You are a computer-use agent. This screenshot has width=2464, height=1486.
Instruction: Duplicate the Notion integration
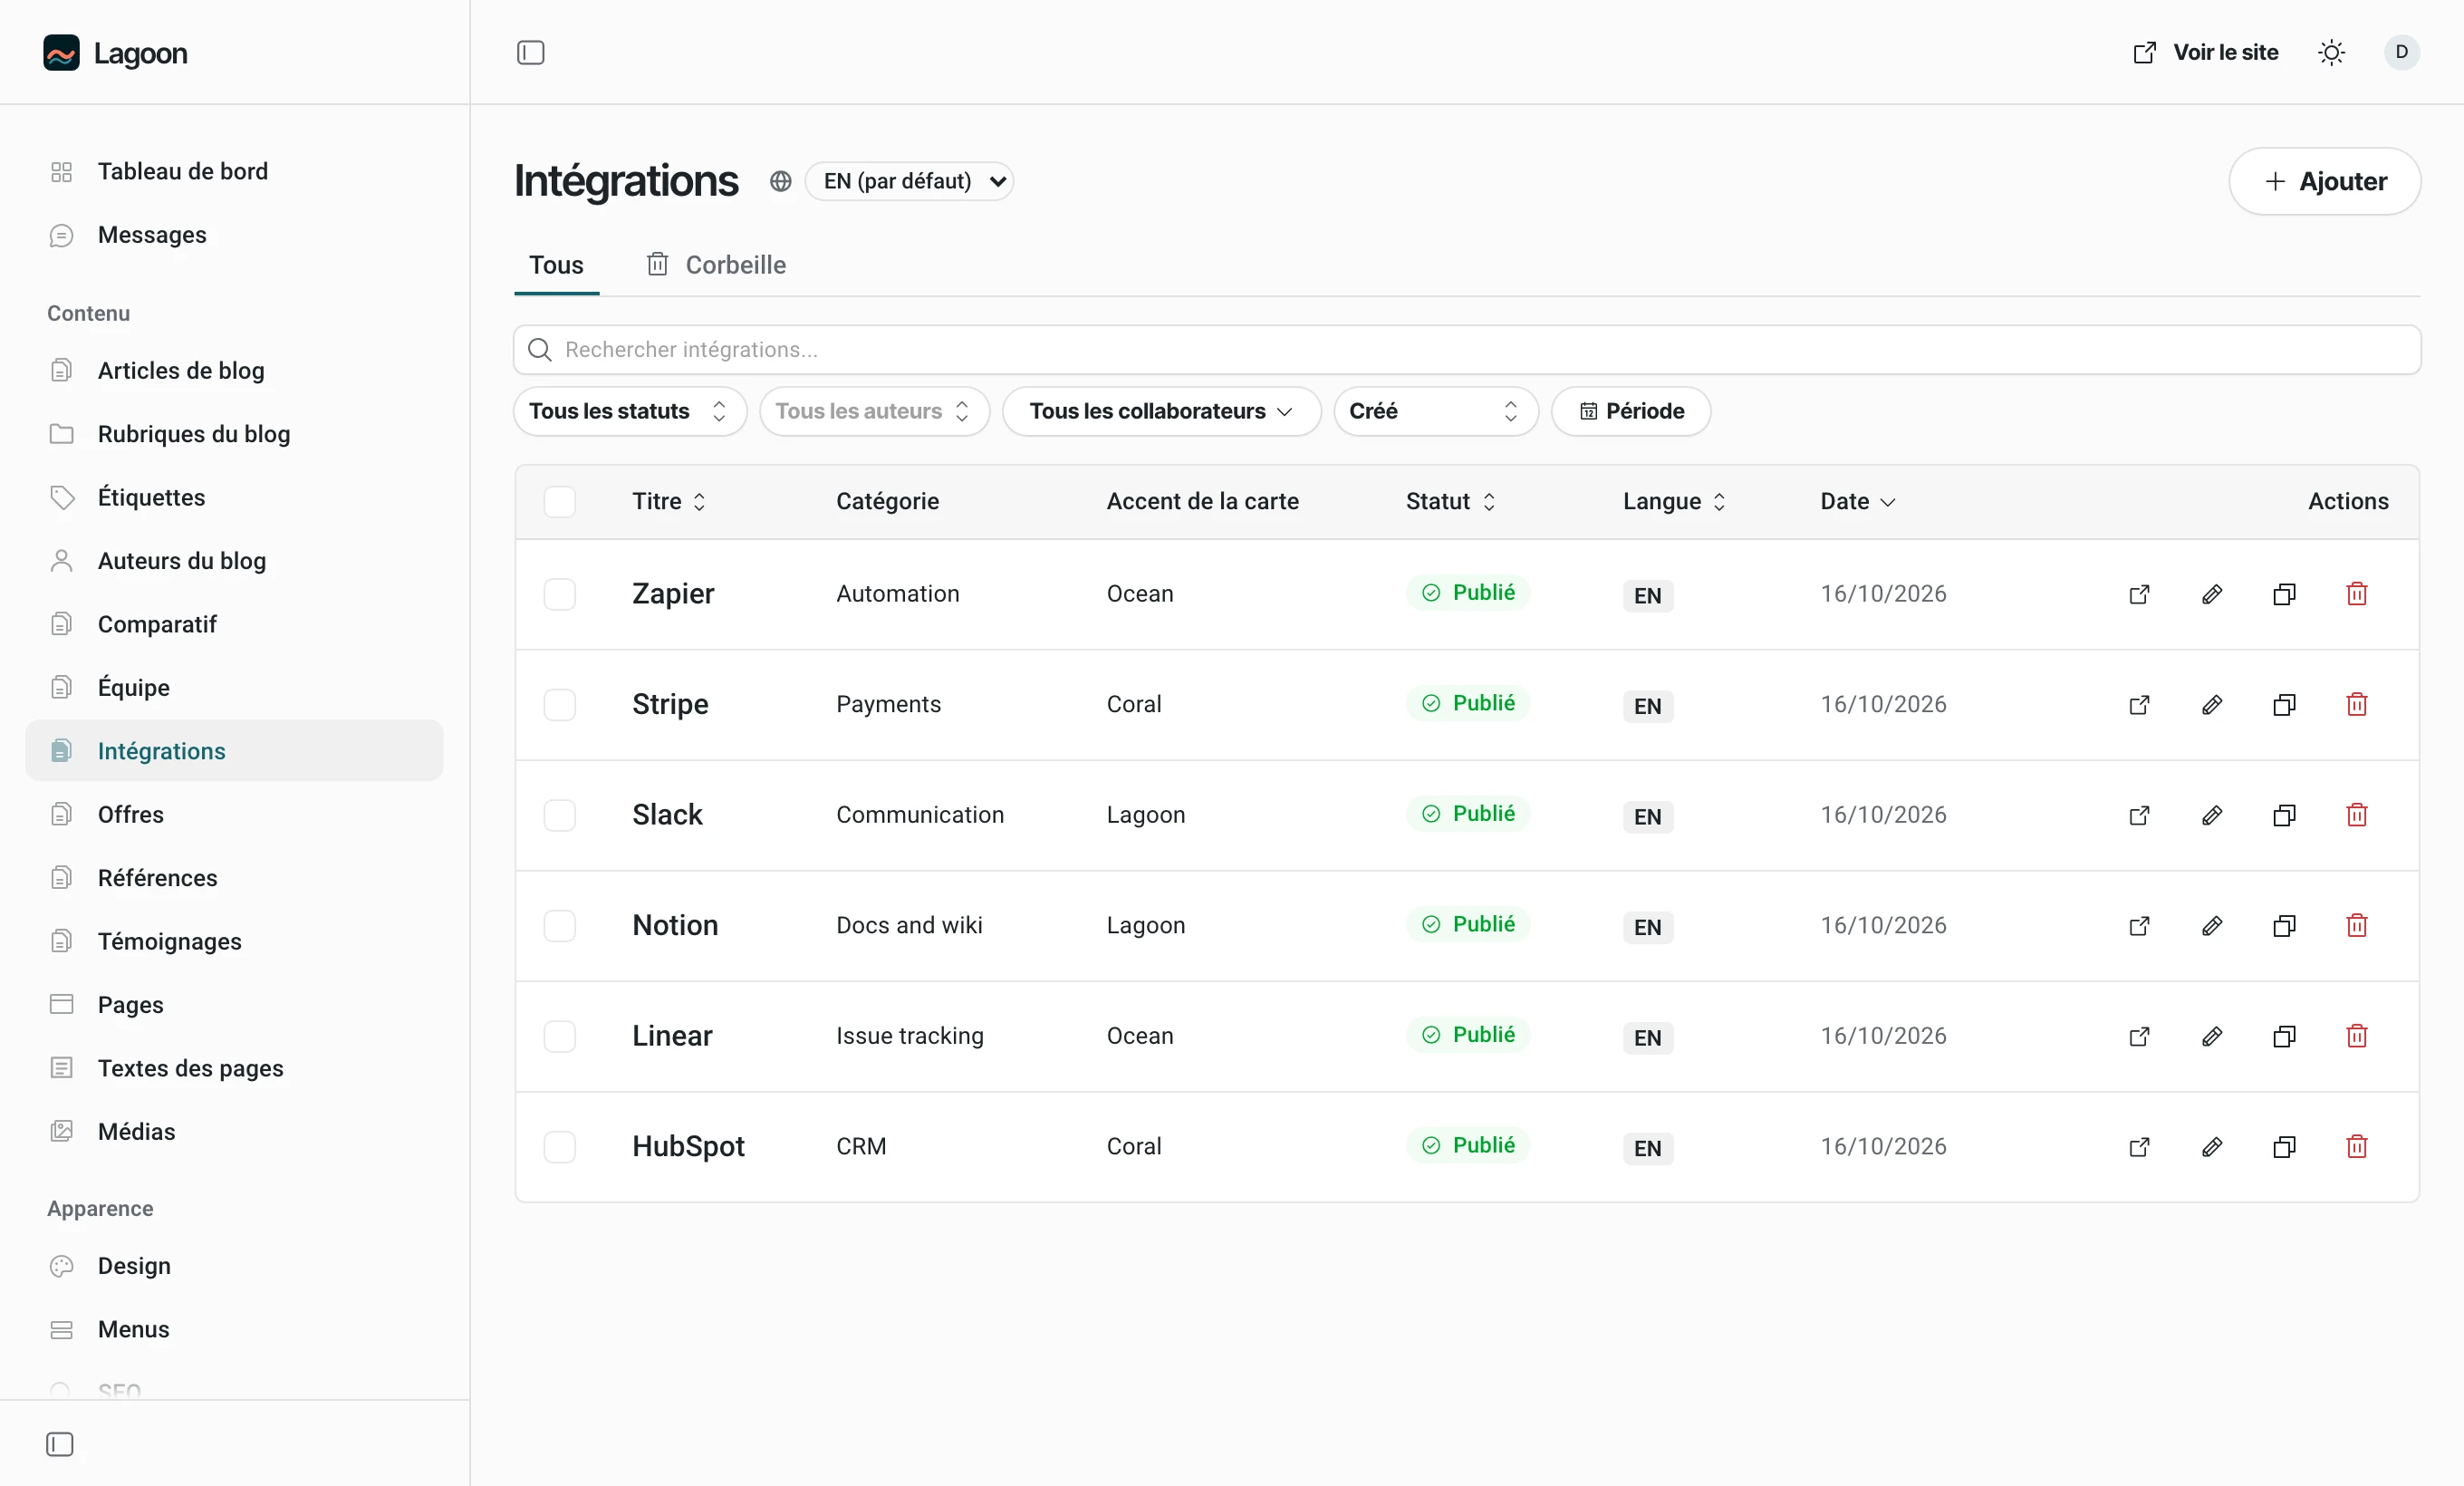tap(2284, 926)
